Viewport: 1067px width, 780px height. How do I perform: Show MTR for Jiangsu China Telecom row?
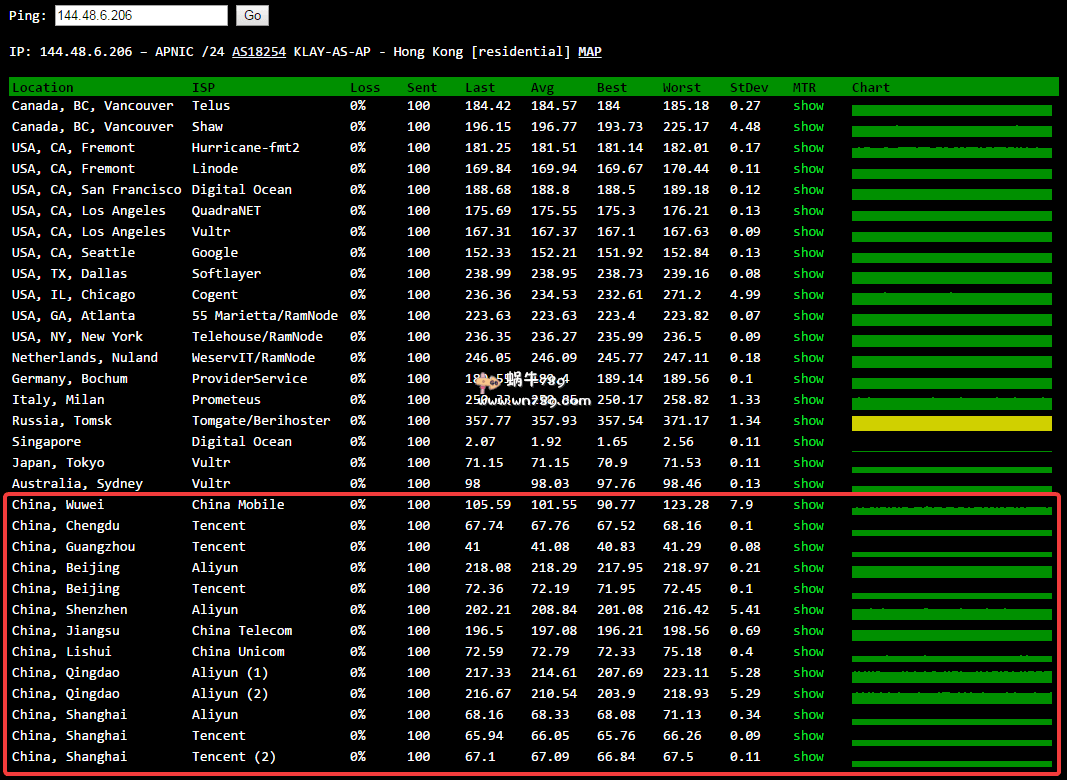[808, 631]
